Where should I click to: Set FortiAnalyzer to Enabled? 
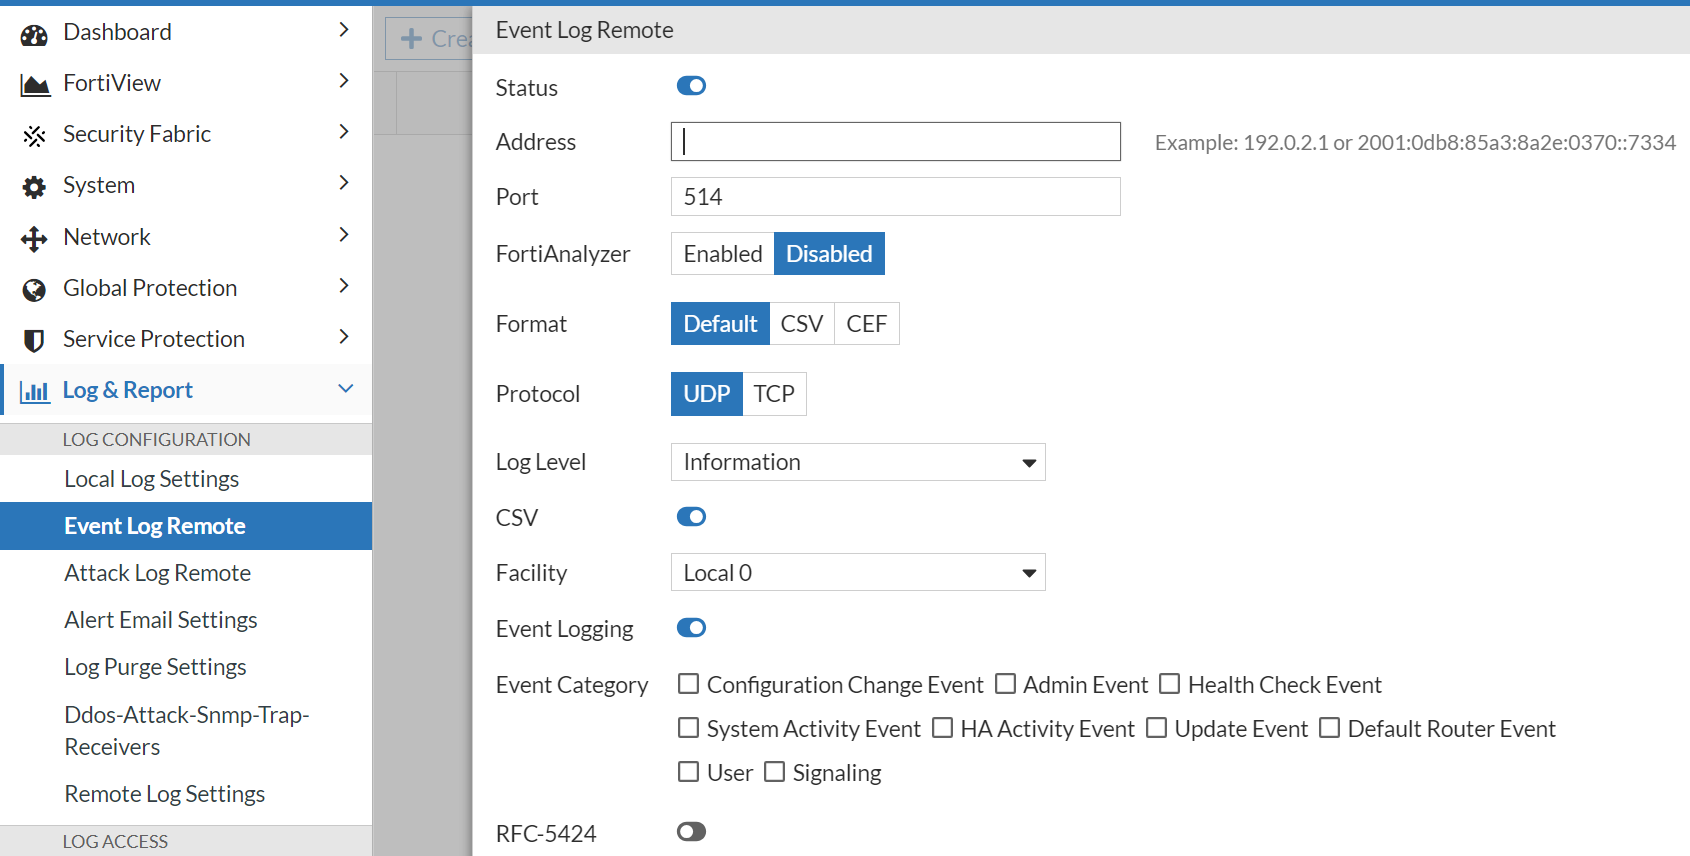722,254
